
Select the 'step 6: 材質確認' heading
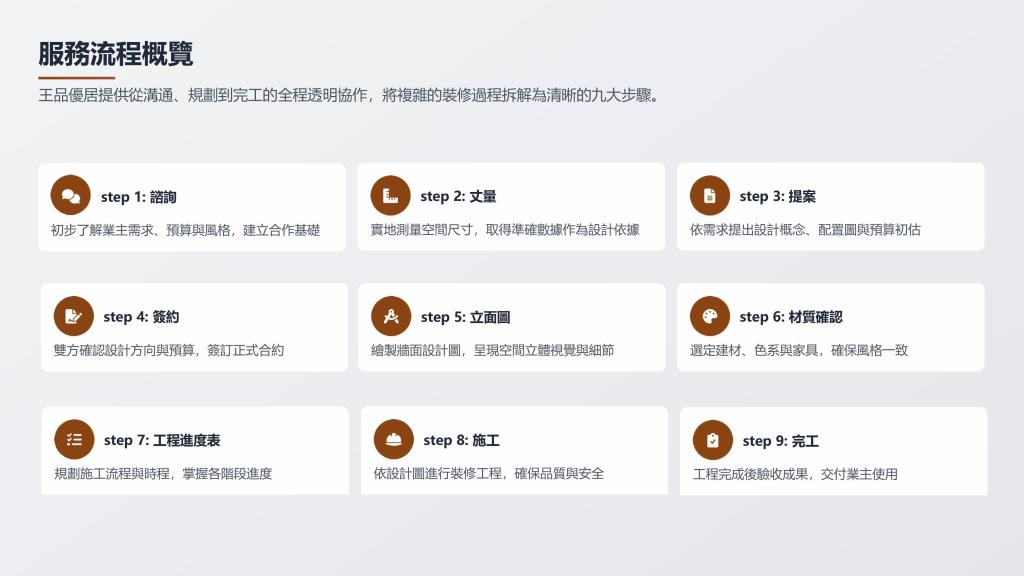[791, 317]
